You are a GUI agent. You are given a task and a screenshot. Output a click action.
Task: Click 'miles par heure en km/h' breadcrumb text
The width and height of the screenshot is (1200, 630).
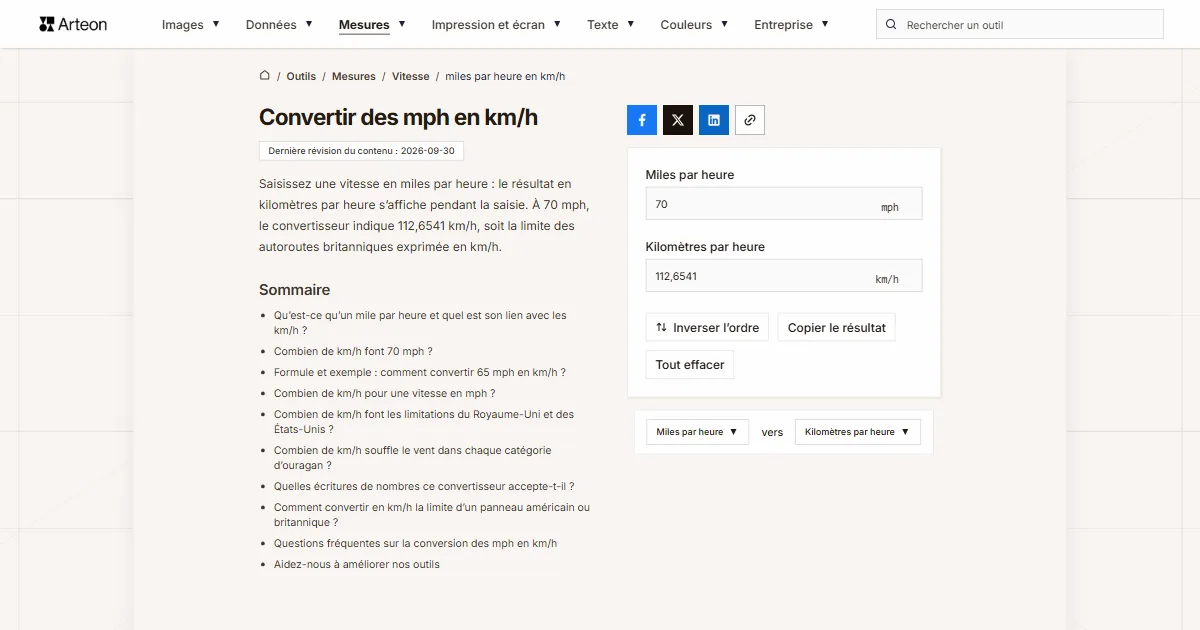pyautogui.click(x=505, y=76)
